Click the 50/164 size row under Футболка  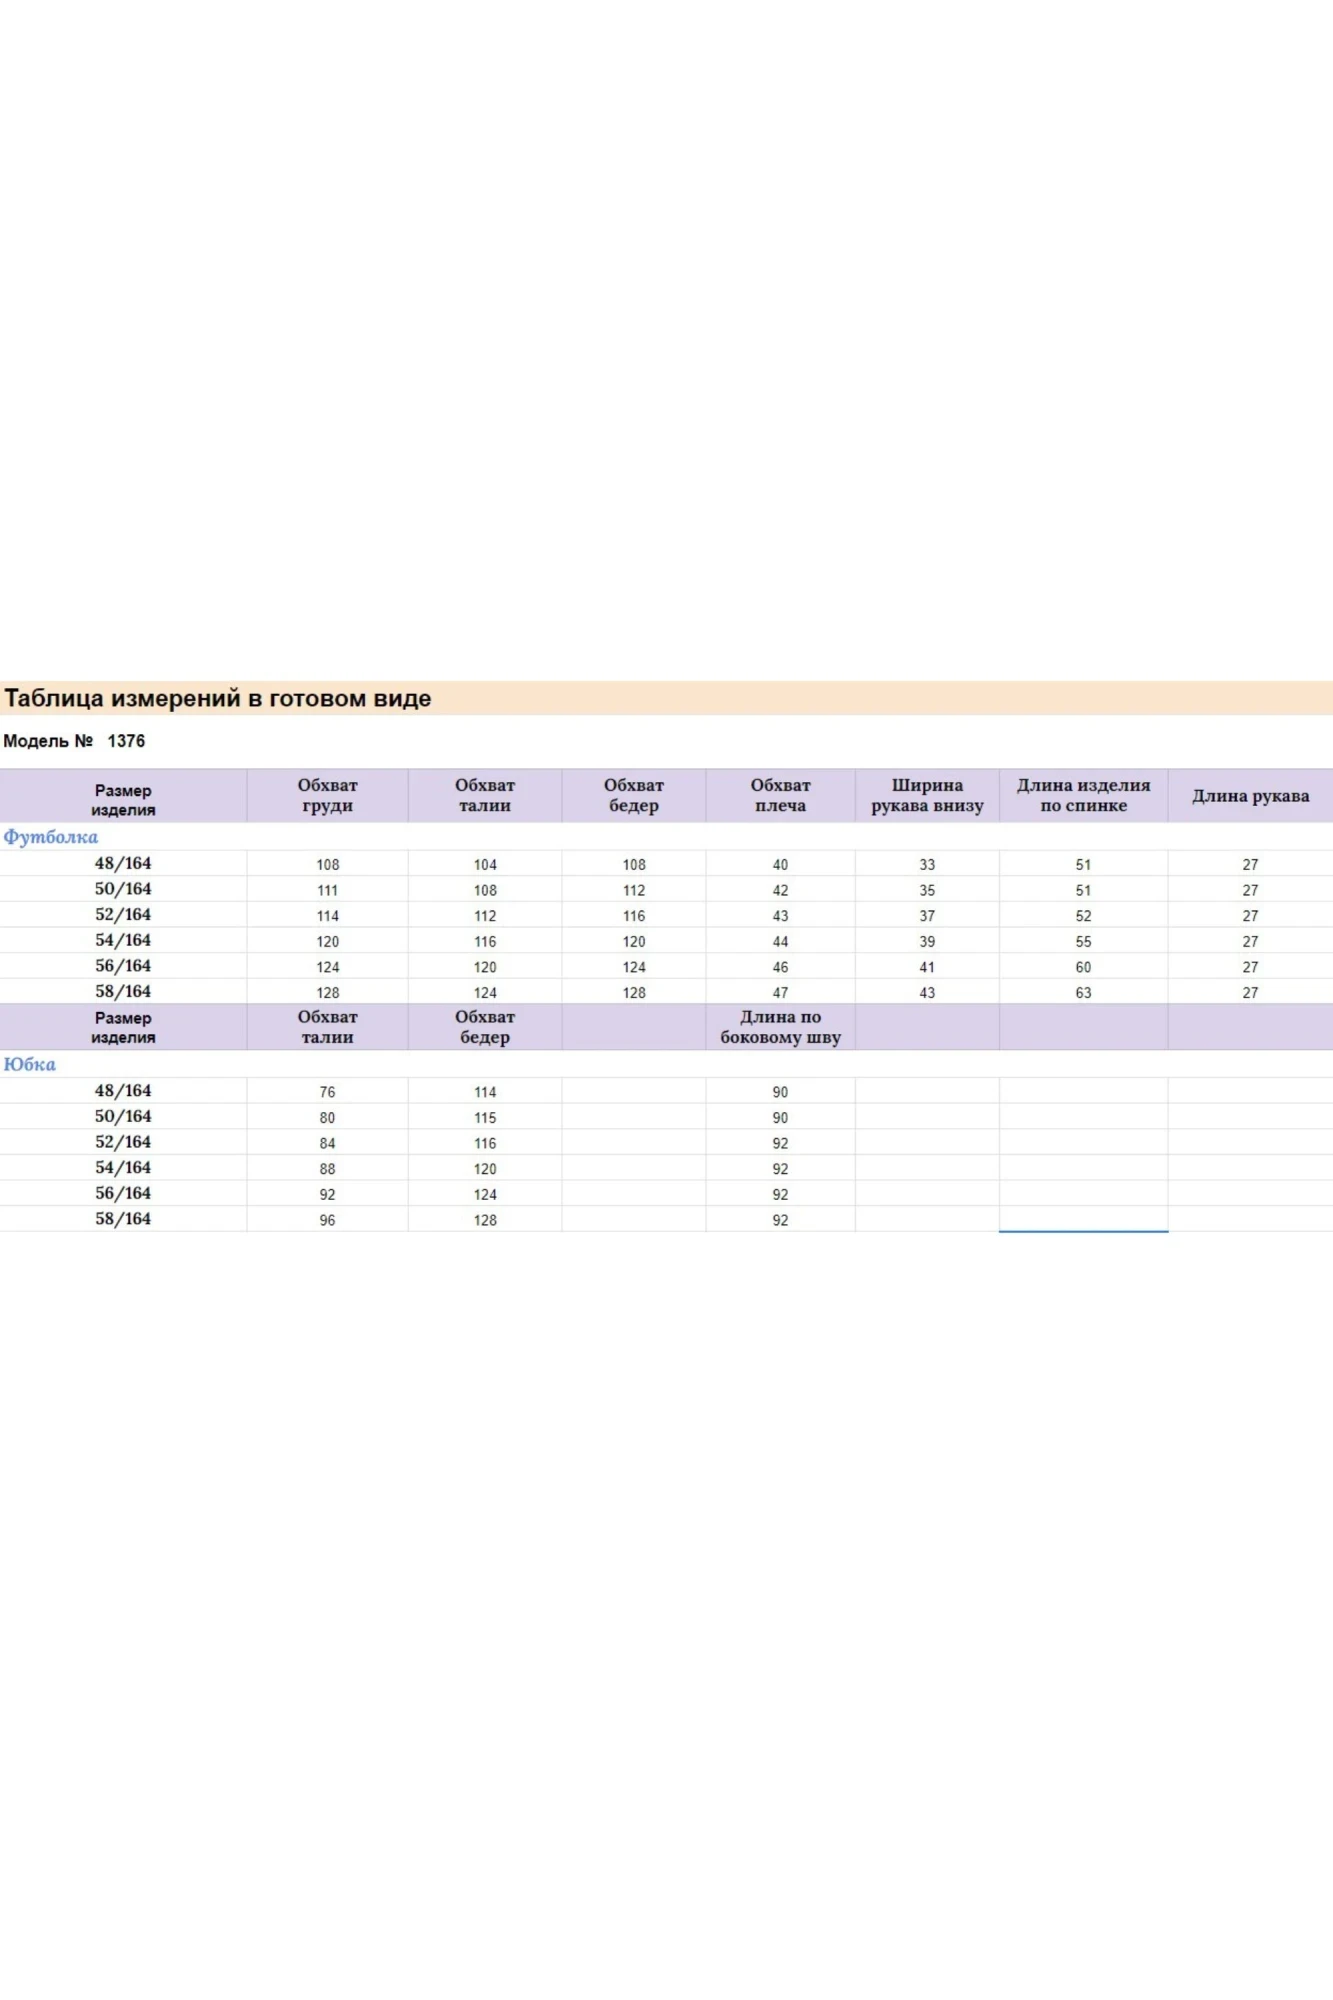[666, 889]
